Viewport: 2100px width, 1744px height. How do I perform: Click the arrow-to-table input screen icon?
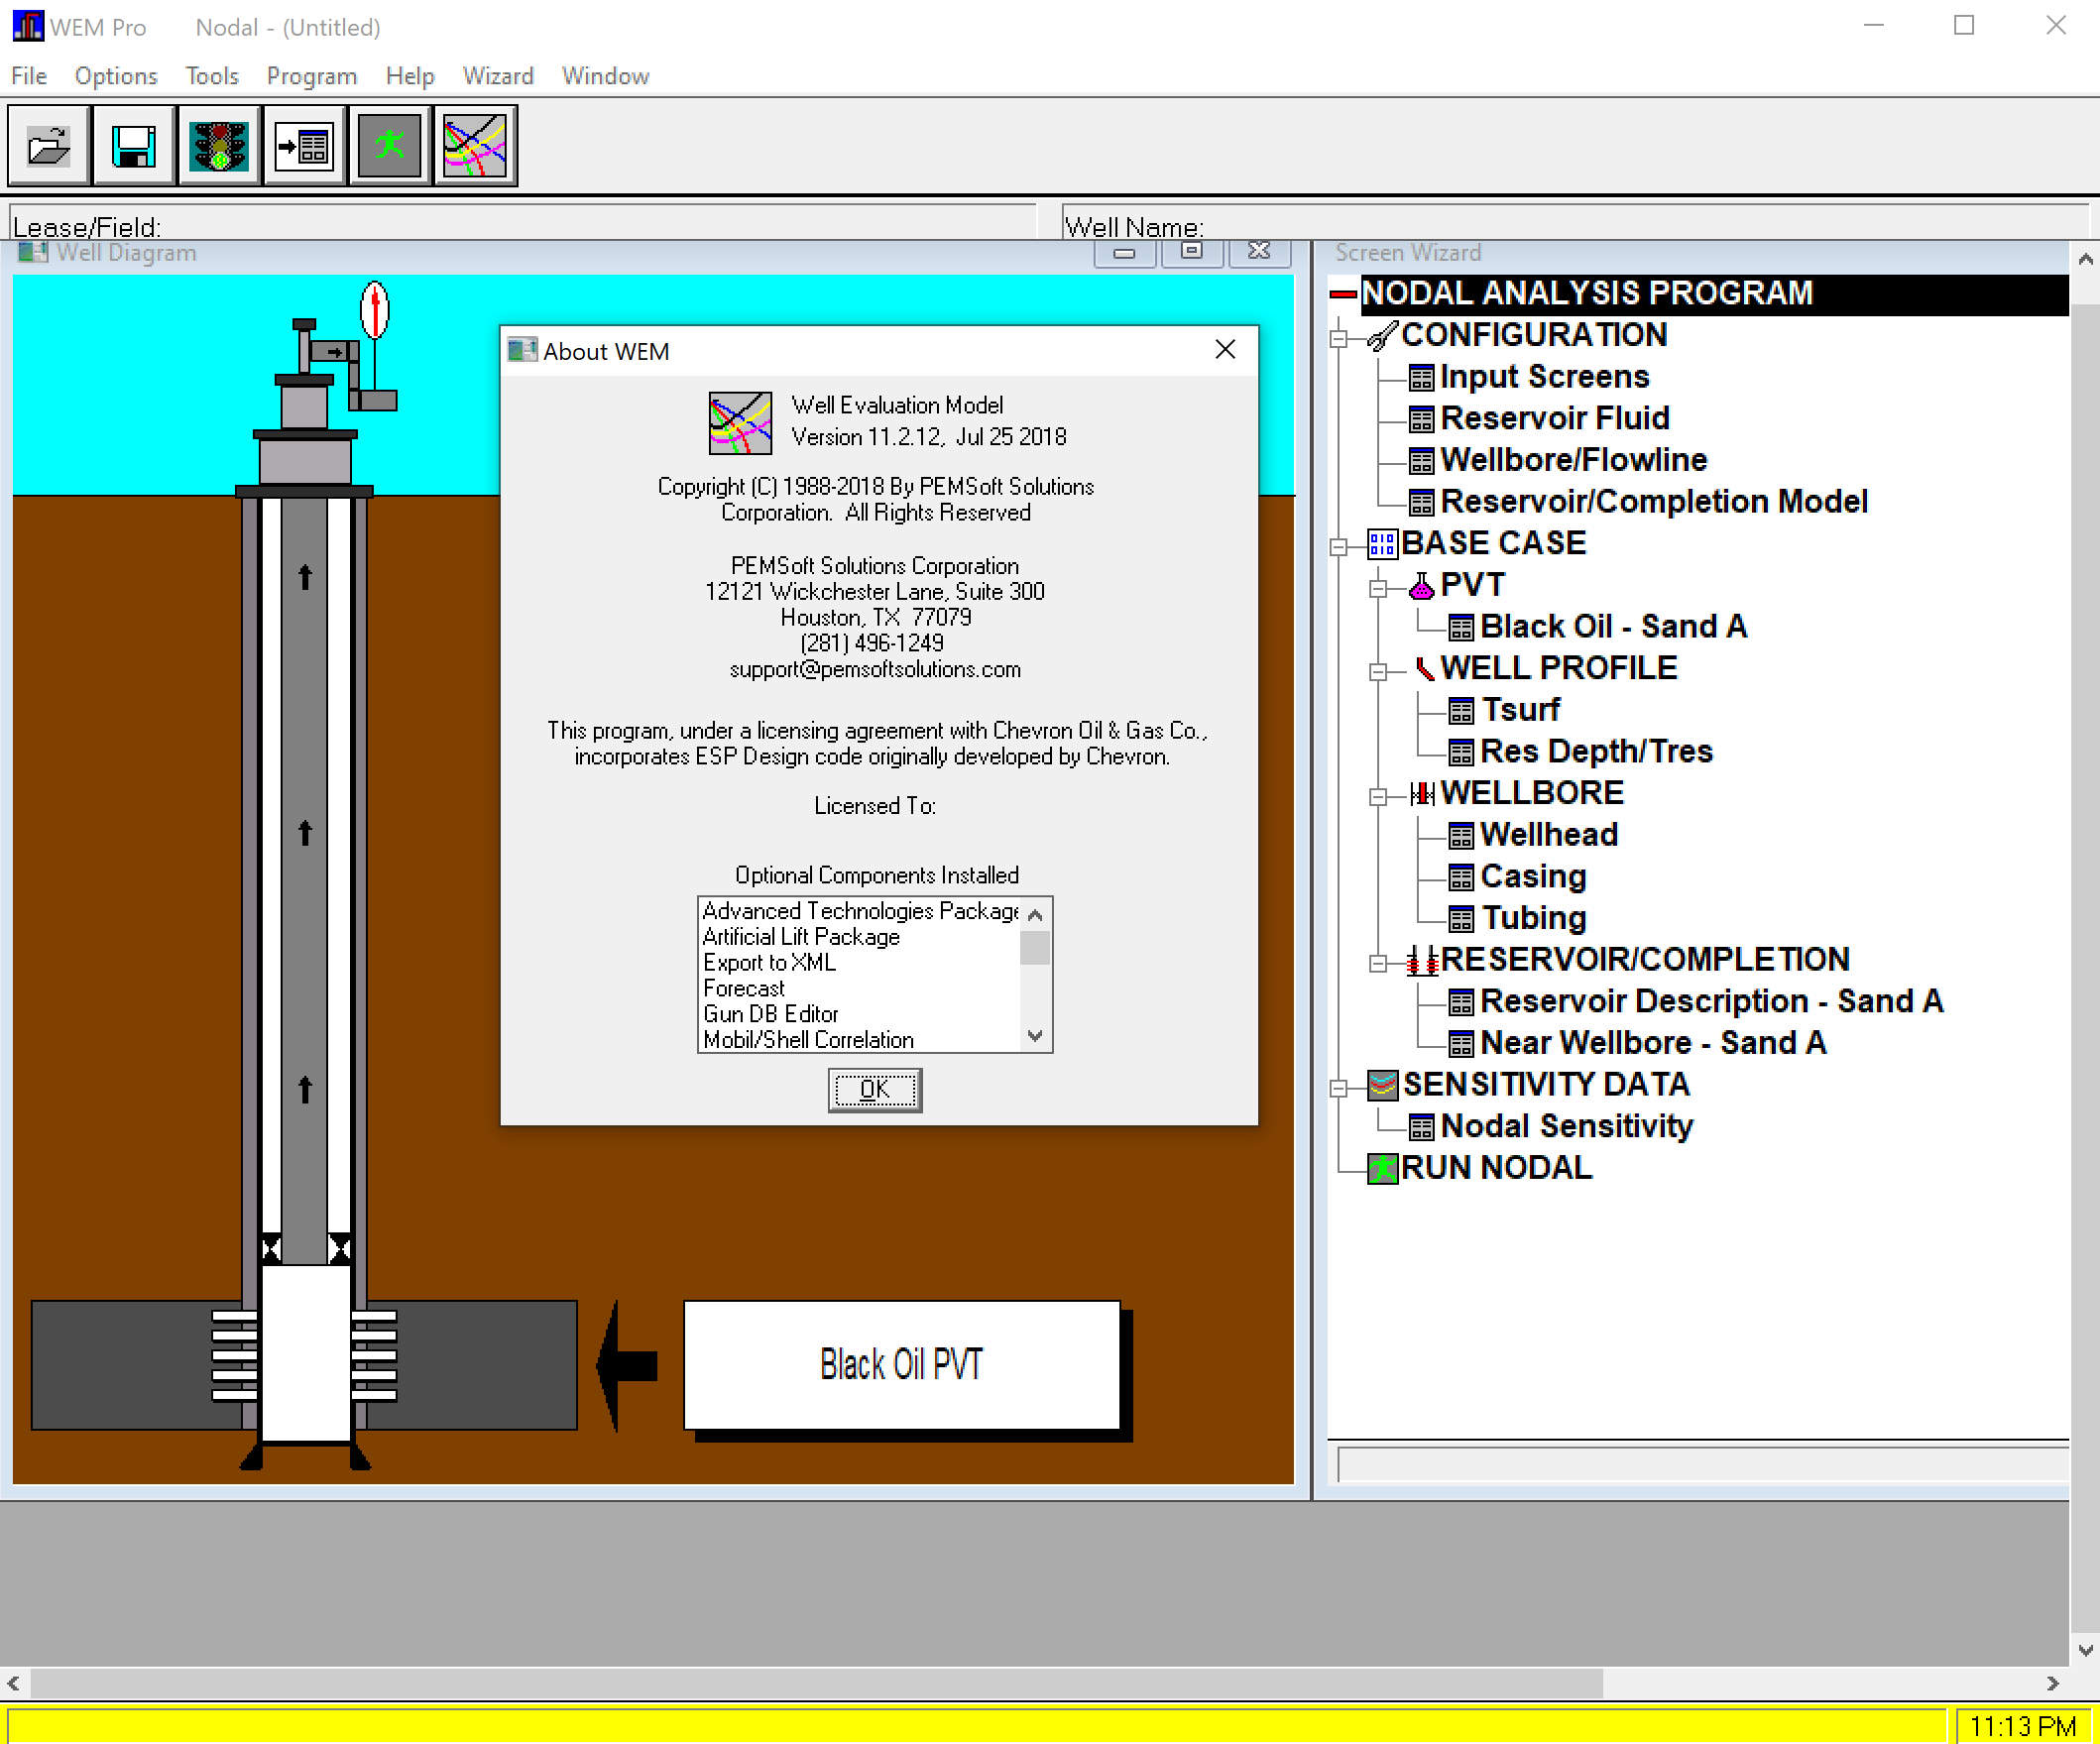coord(304,147)
